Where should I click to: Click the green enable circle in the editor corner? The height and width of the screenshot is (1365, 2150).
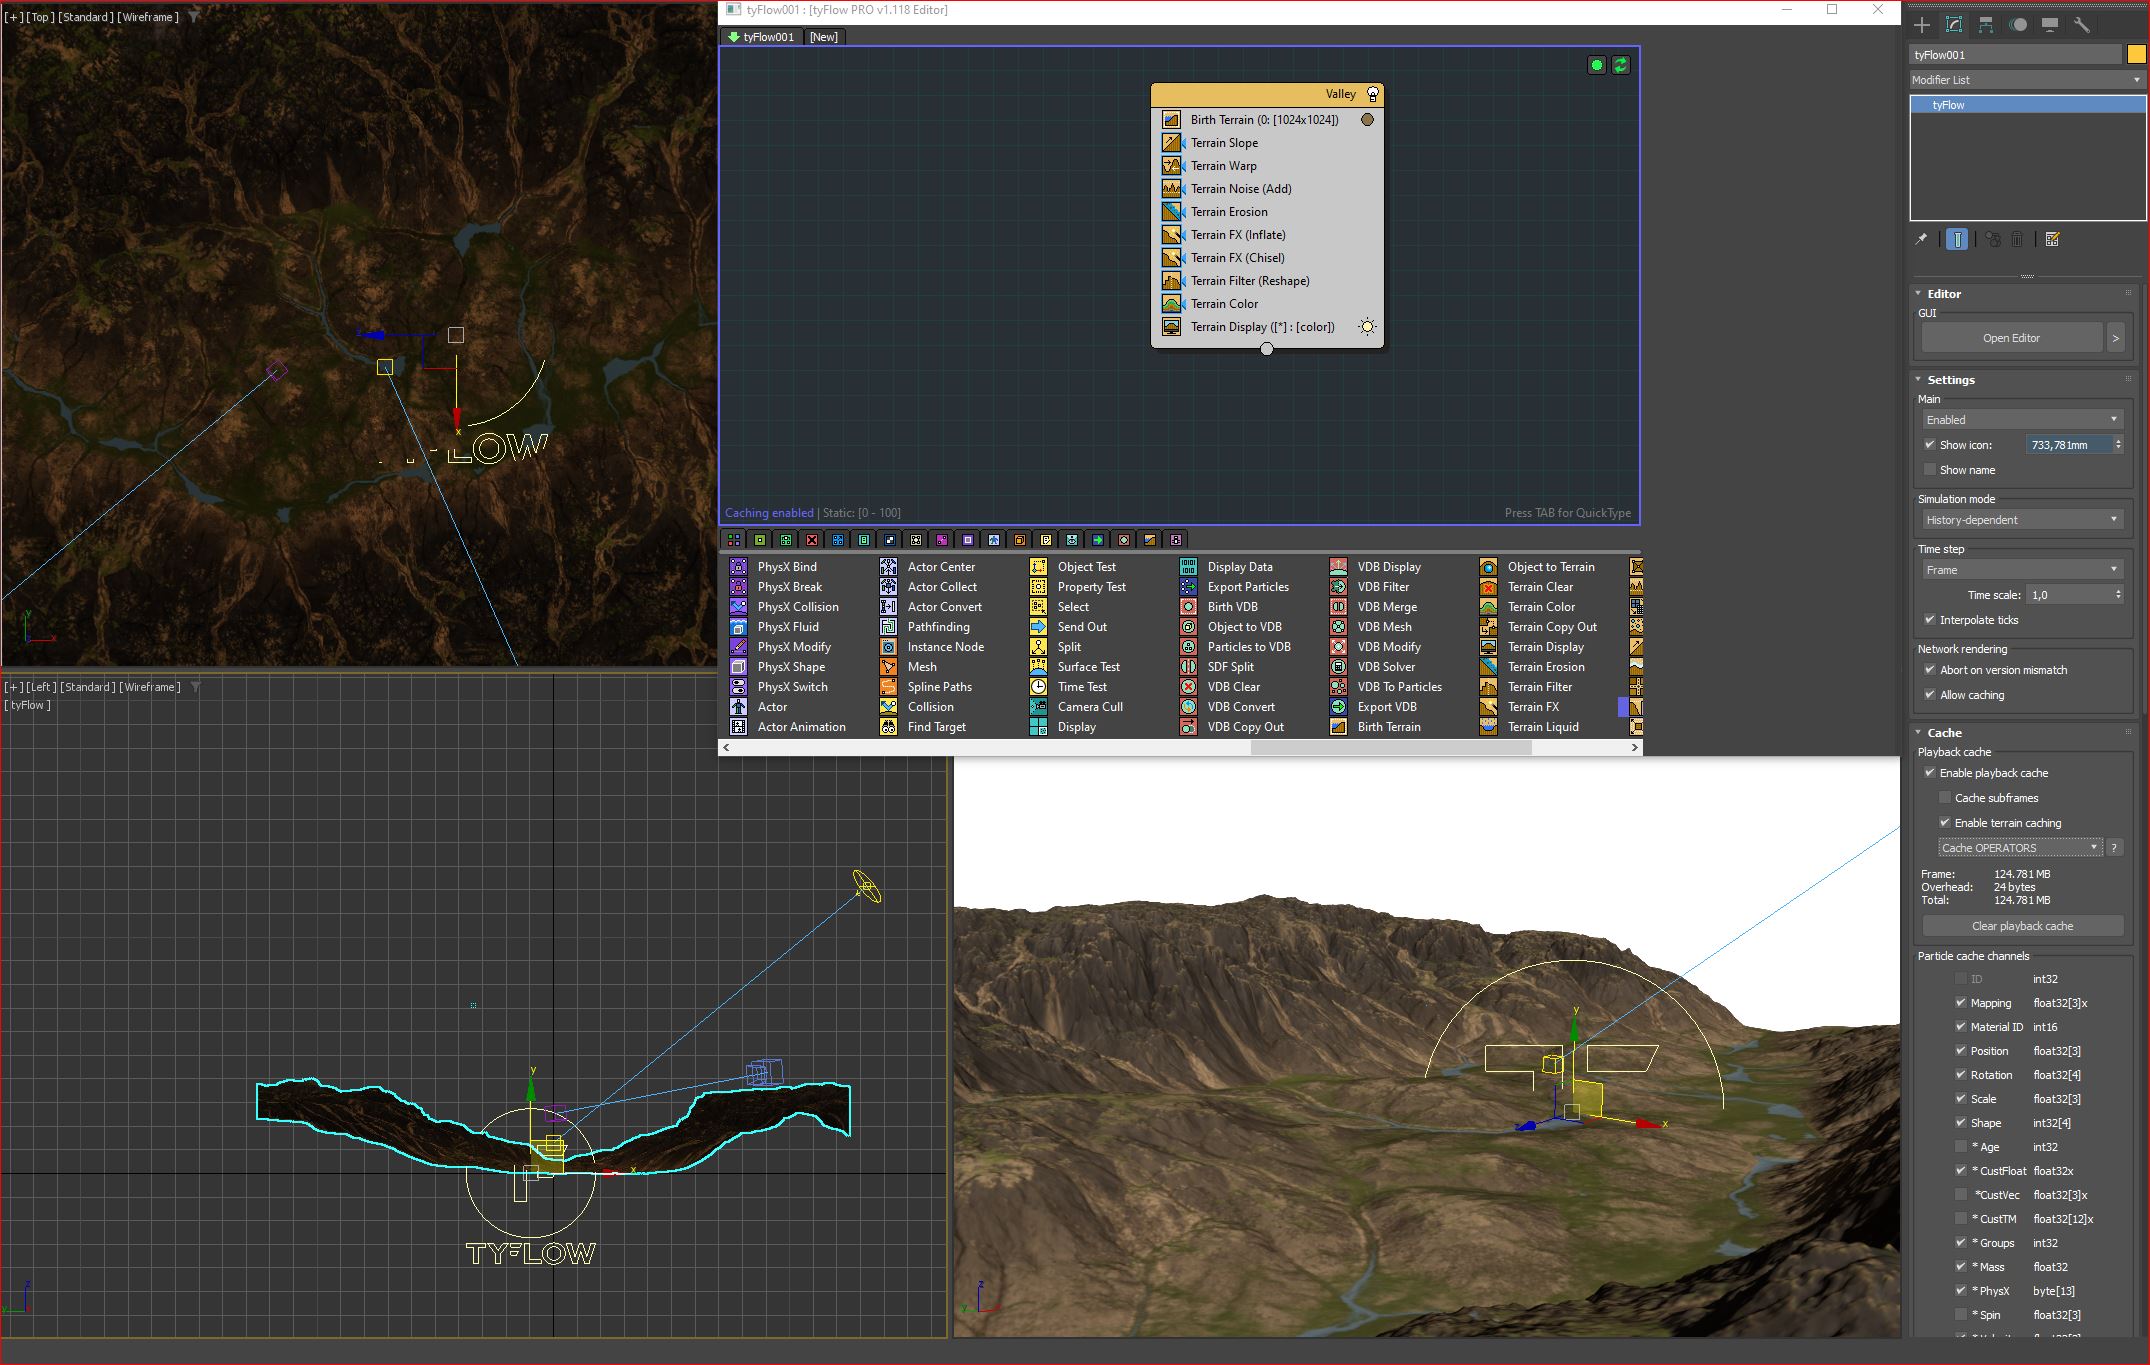point(1596,65)
